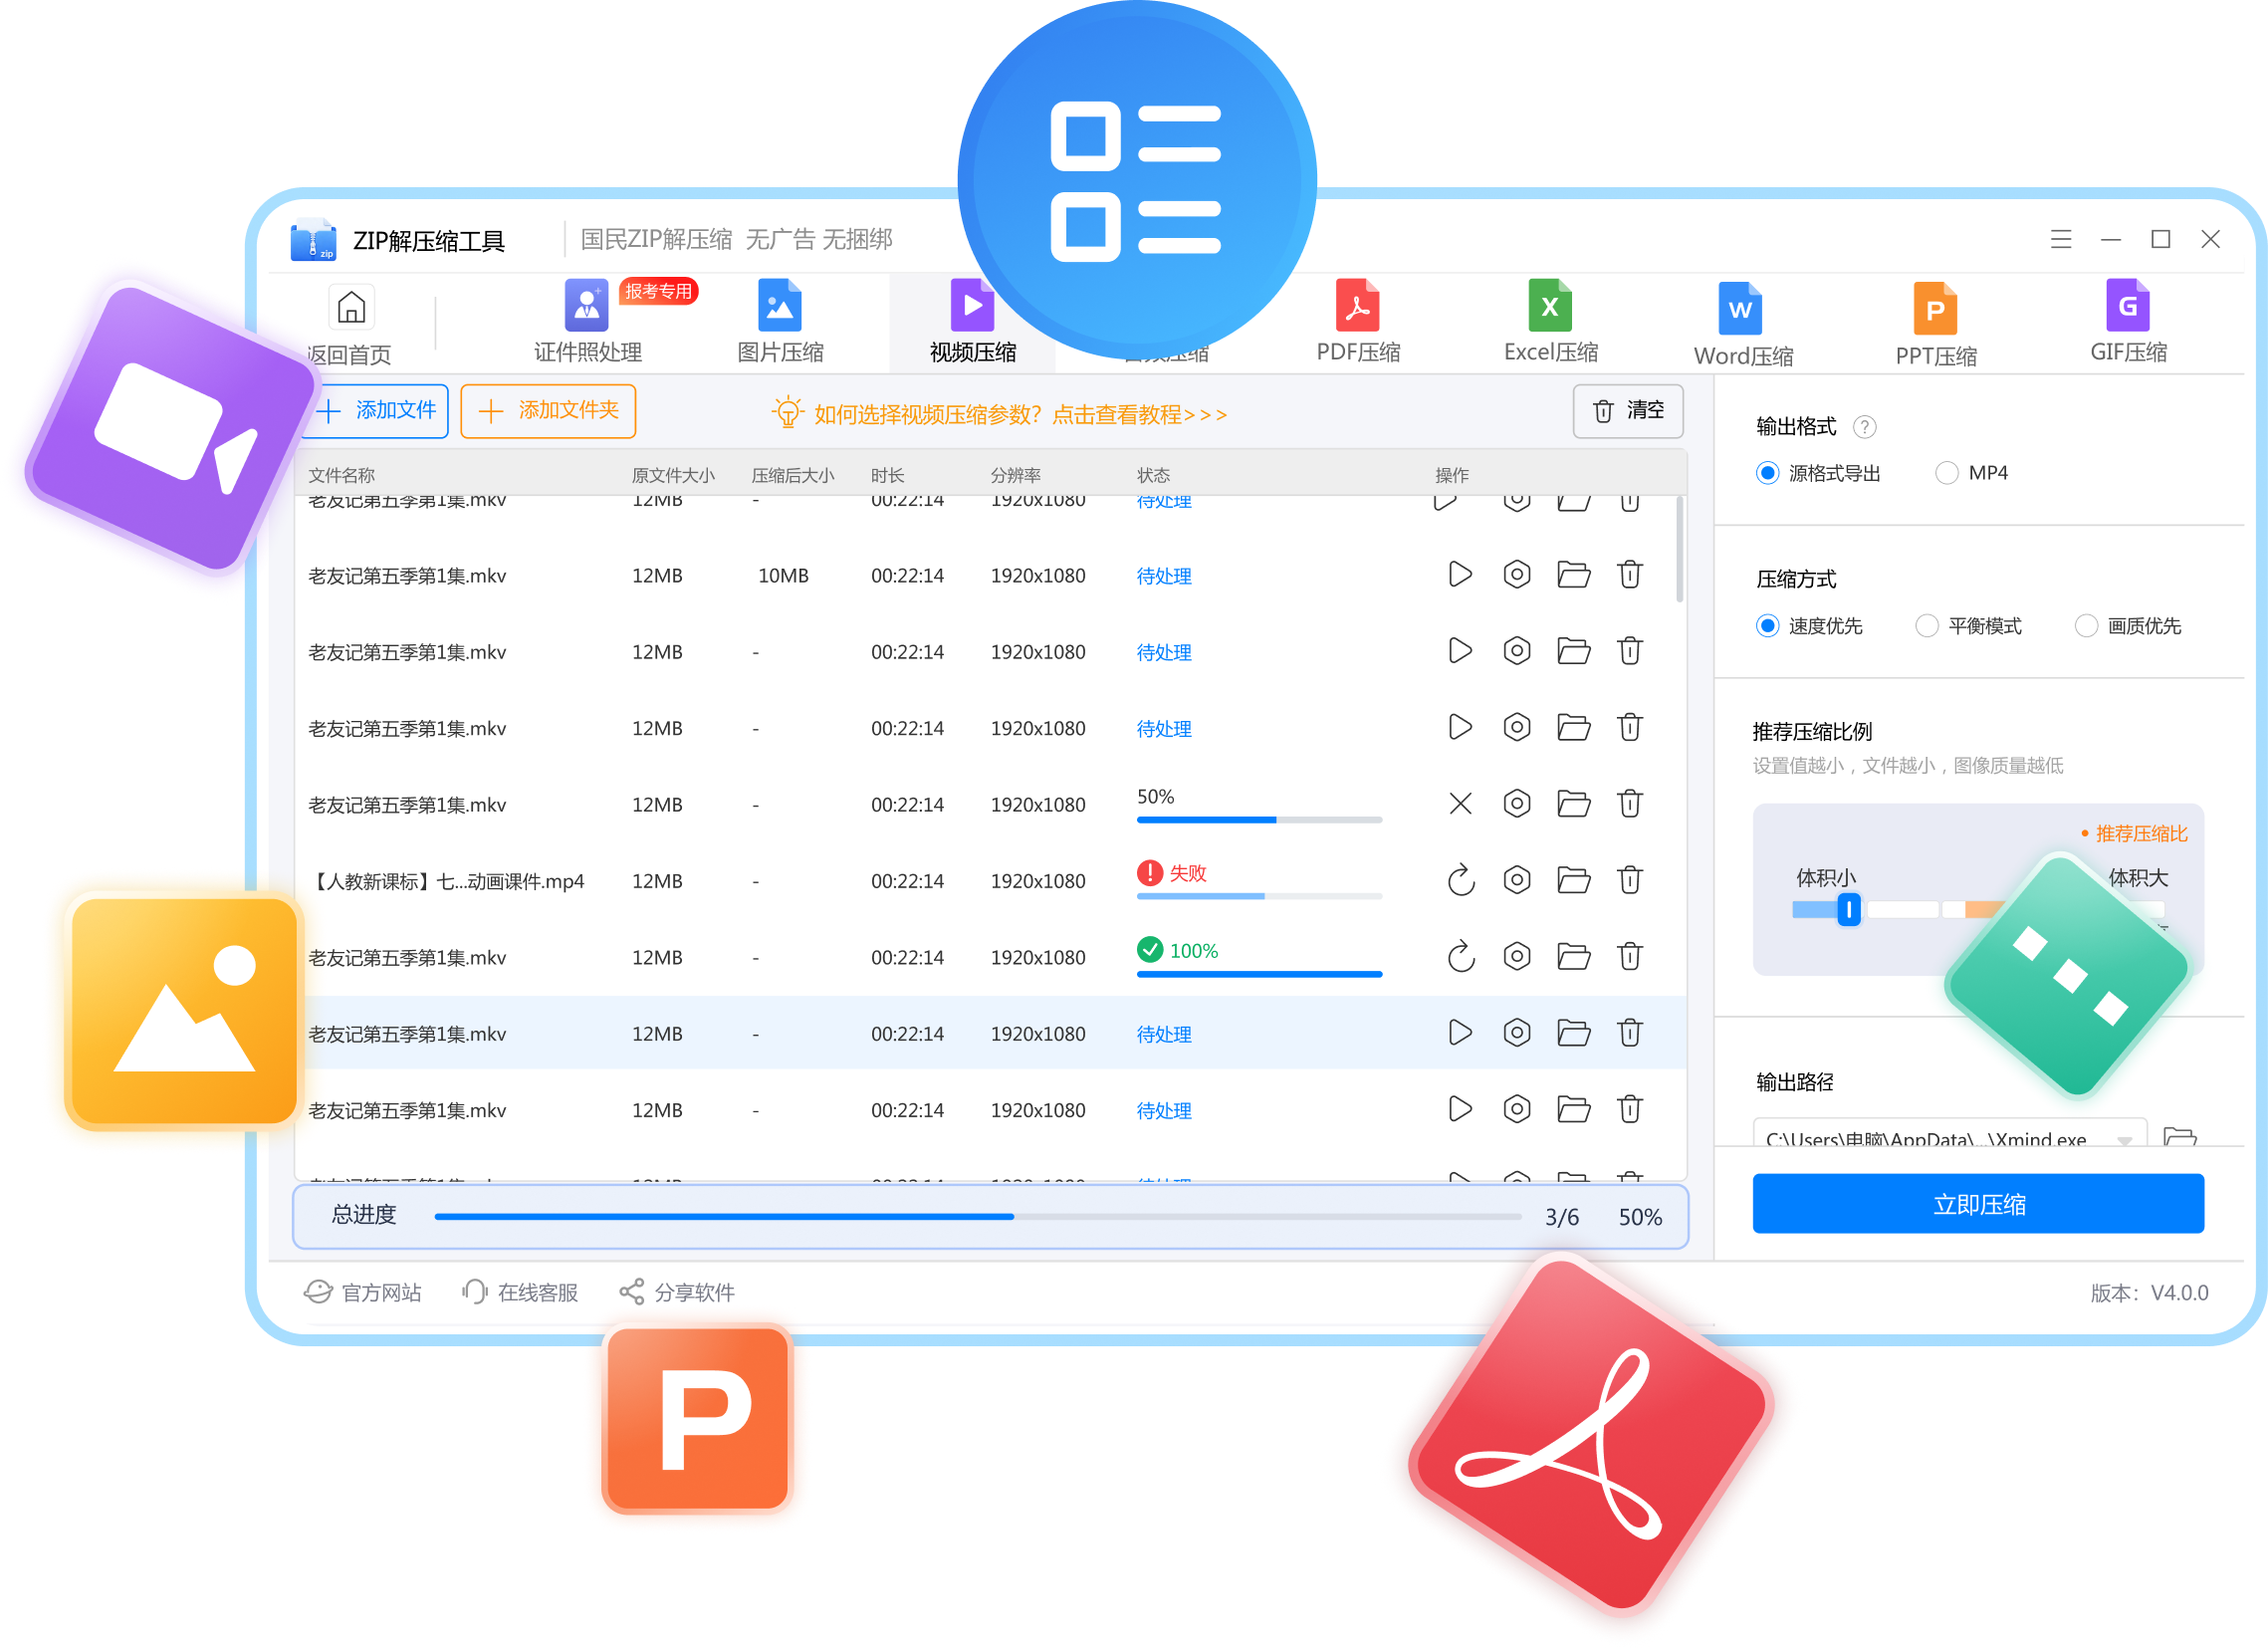
Task: Select MP4 output format
Action: point(1972,473)
